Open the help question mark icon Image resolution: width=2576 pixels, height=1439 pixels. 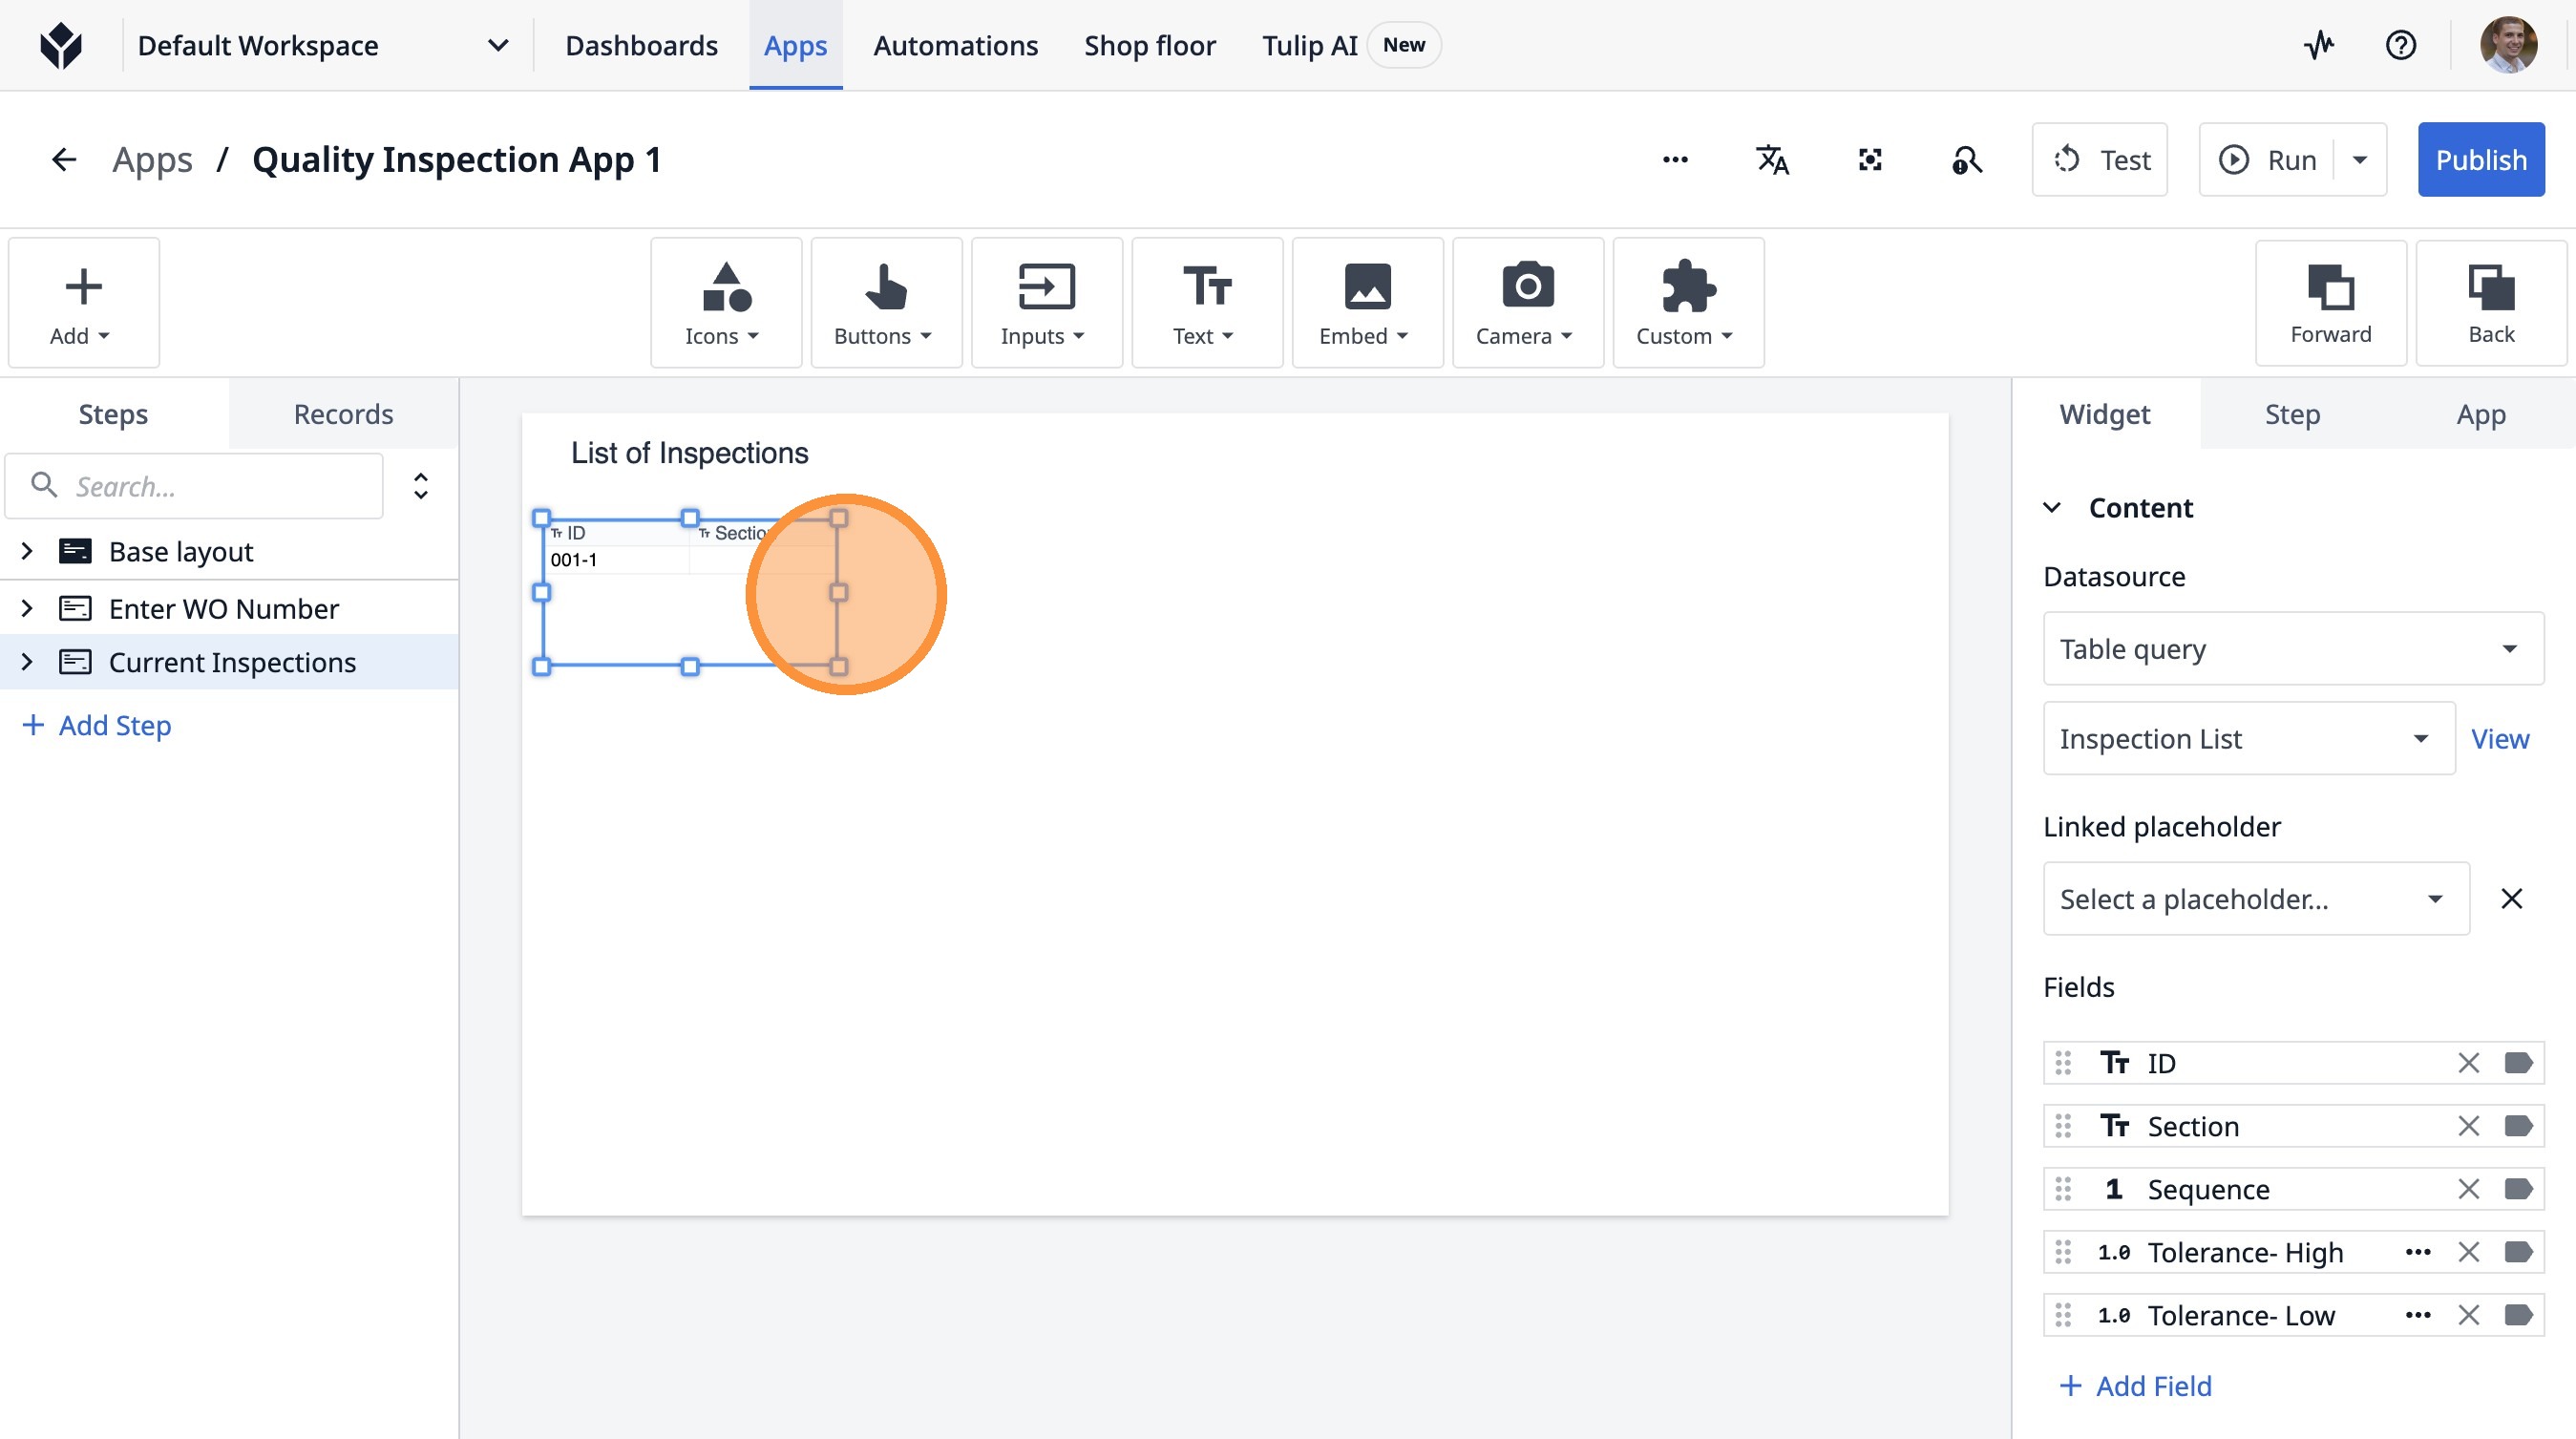[2400, 45]
